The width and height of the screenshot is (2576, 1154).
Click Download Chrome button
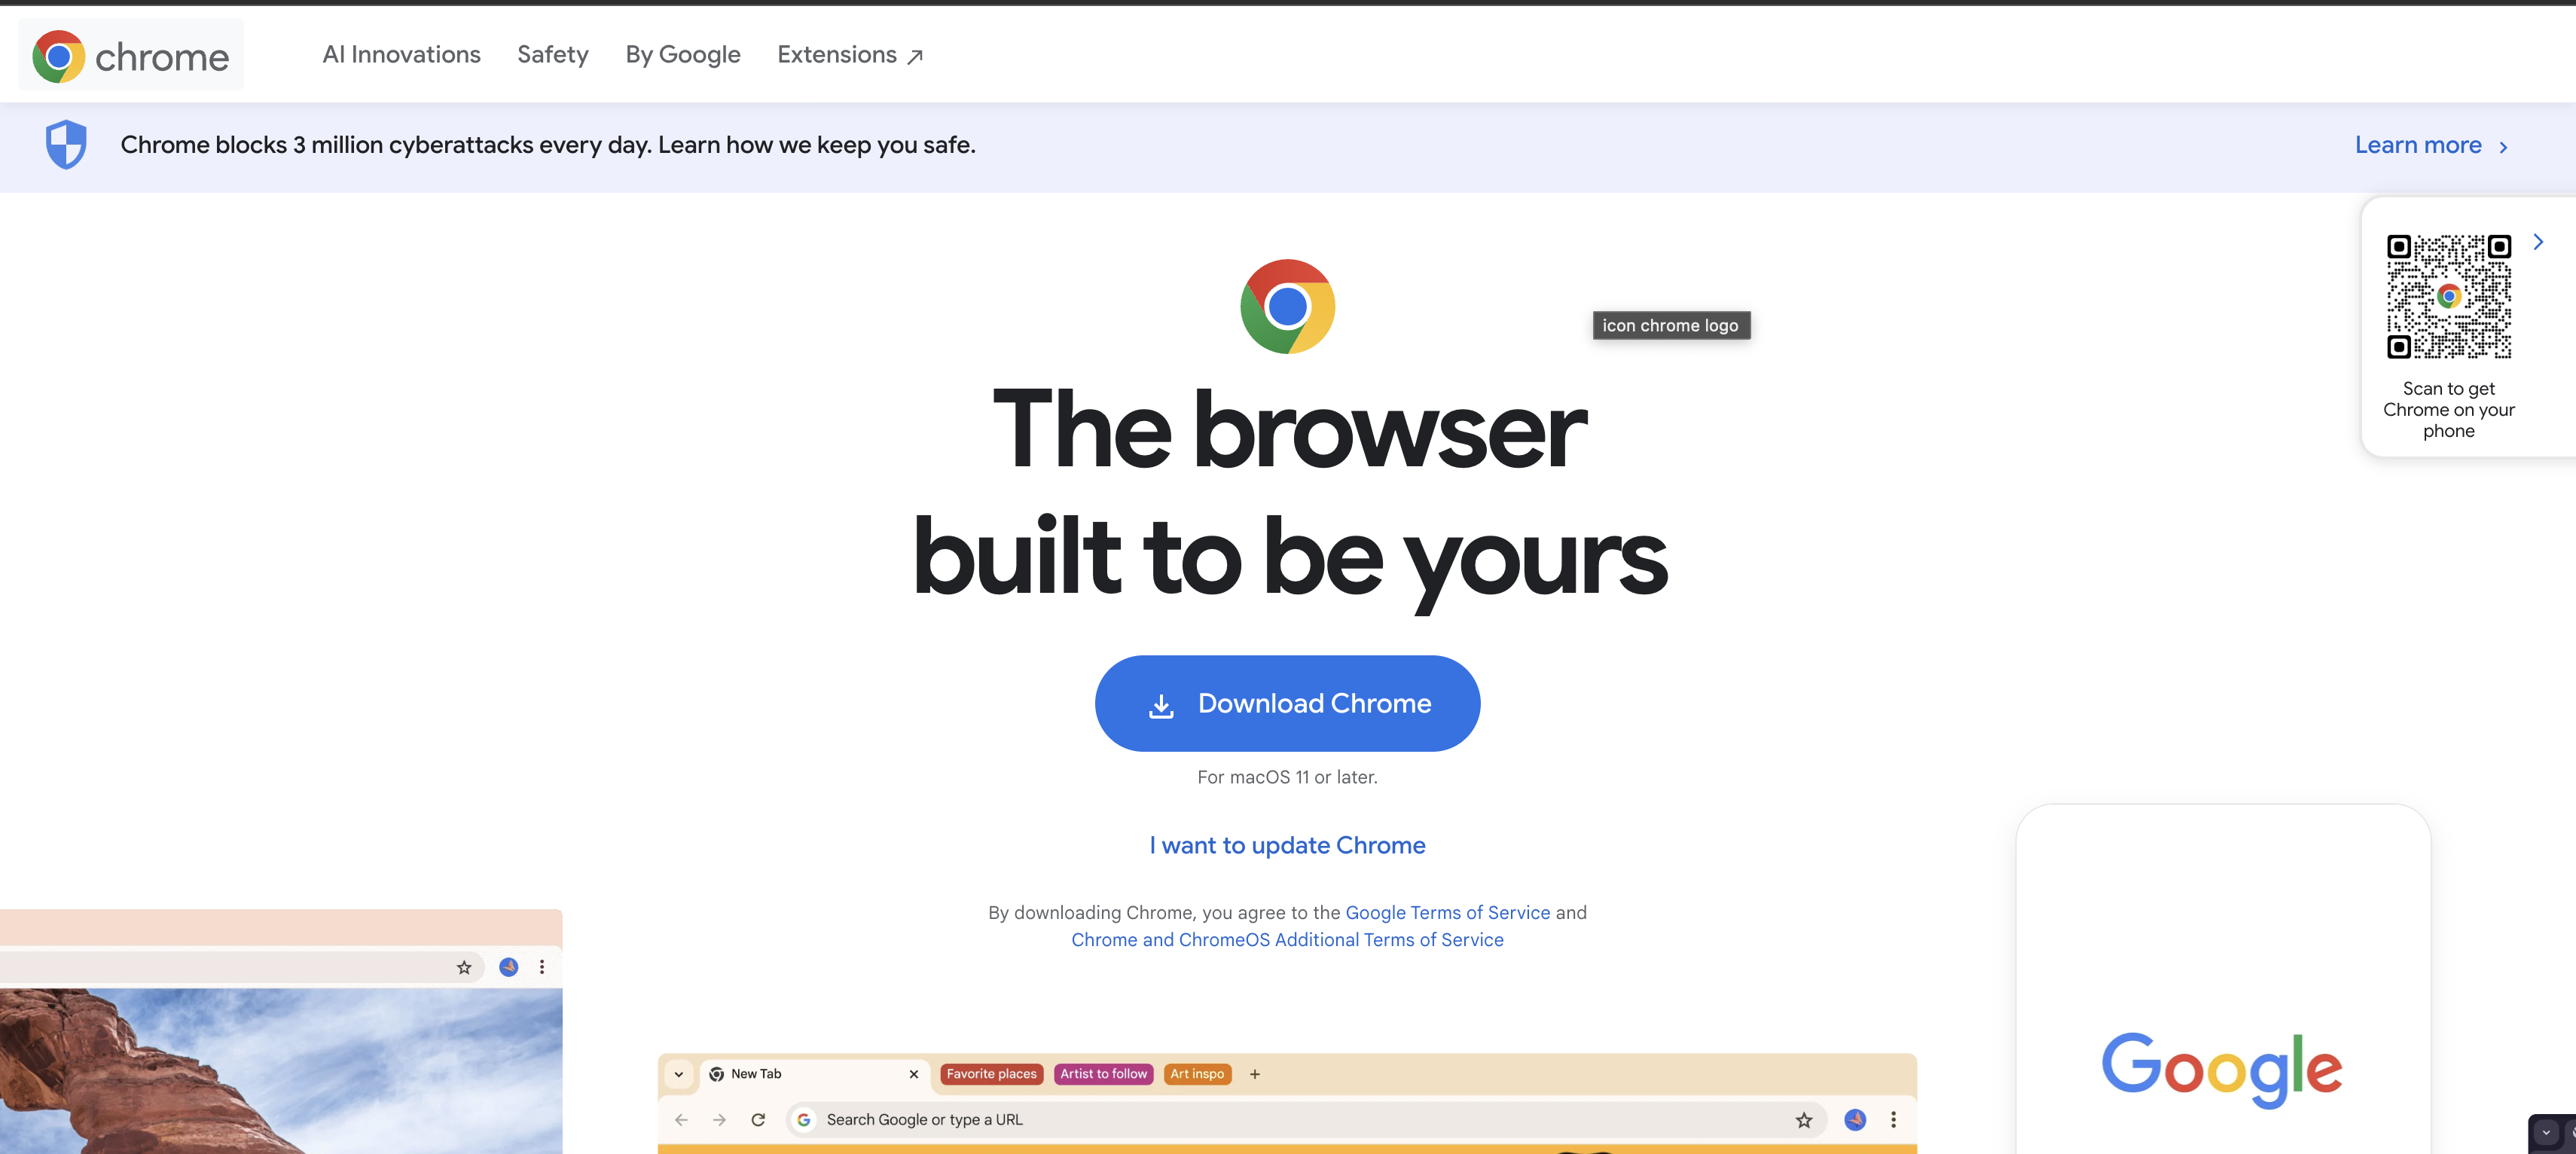[1288, 702]
